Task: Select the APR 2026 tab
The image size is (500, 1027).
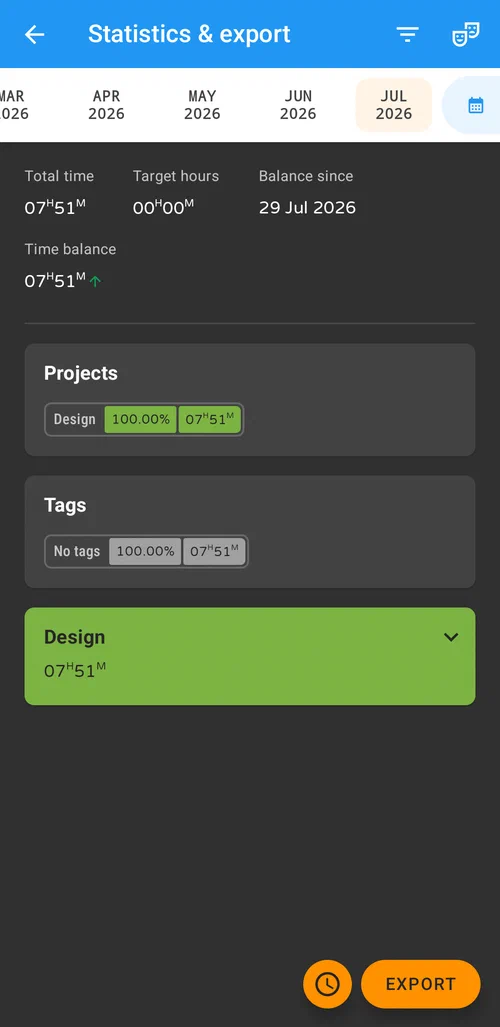Action: [x=106, y=105]
